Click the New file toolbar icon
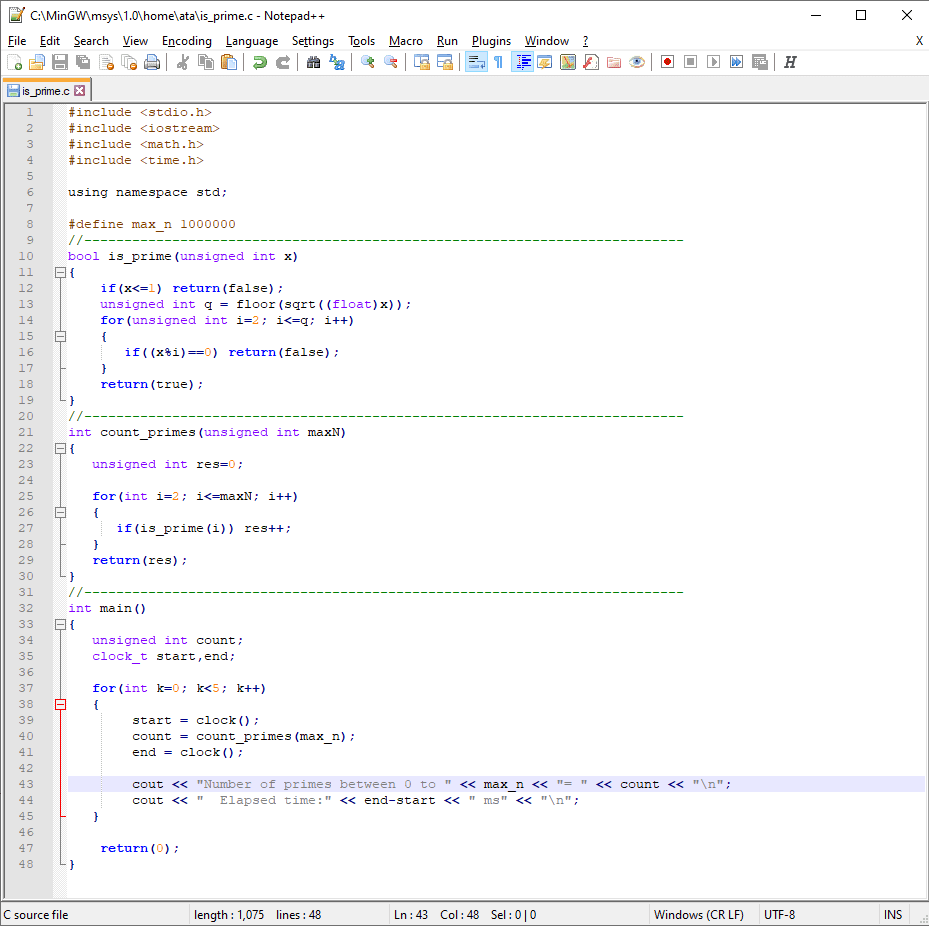Screen dimensions: 929x926 [14, 62]
